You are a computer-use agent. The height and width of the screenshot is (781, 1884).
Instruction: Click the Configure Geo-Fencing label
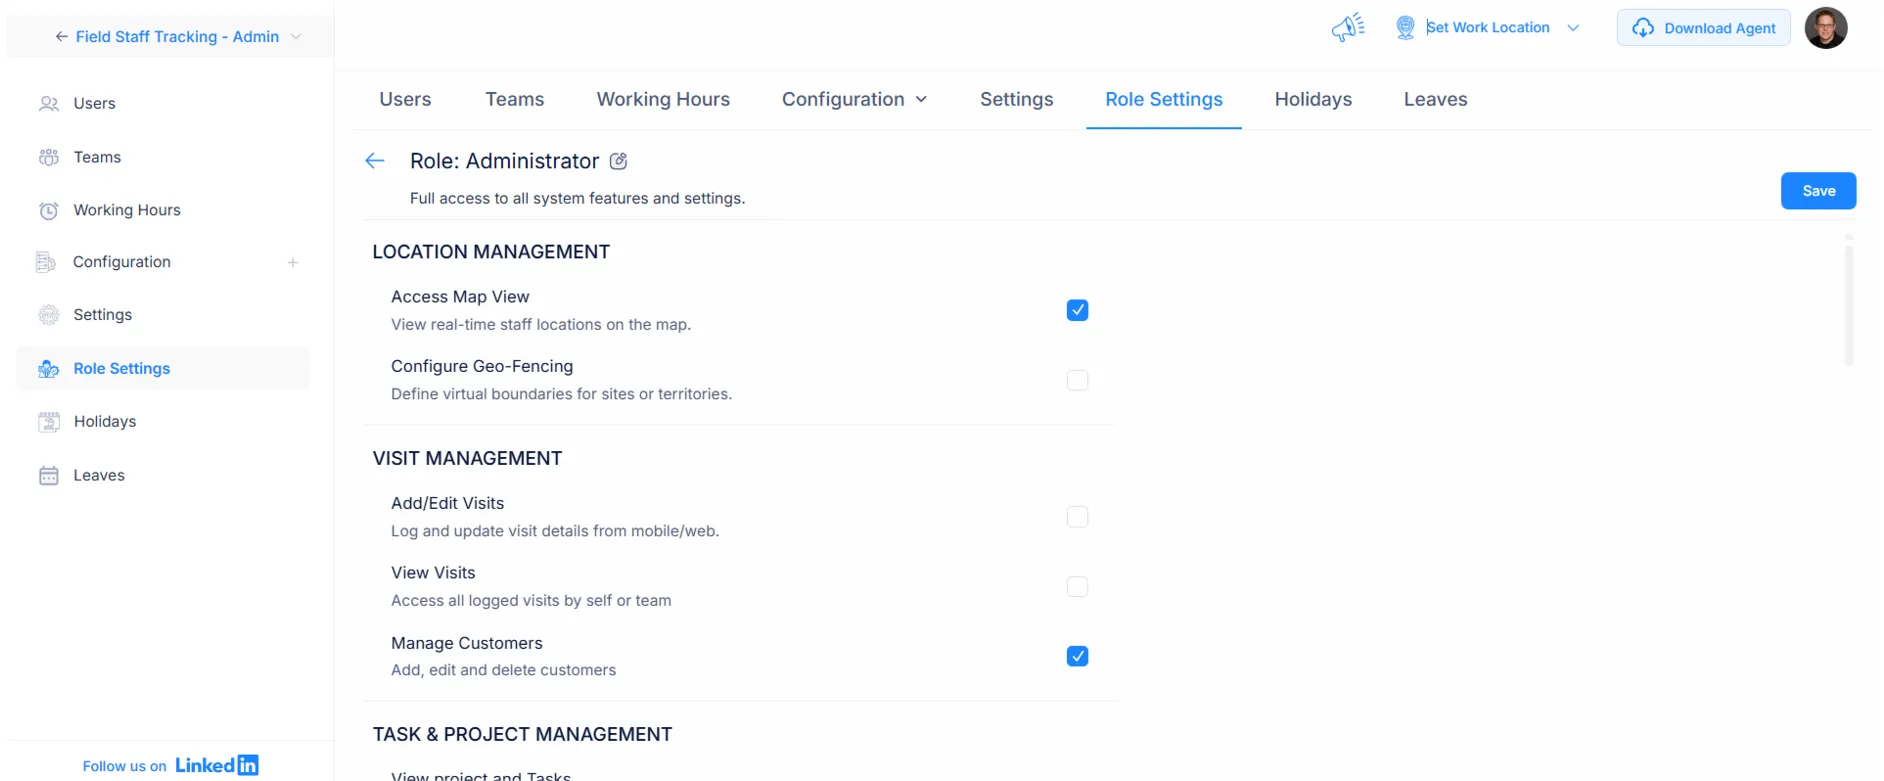point(482,367)
